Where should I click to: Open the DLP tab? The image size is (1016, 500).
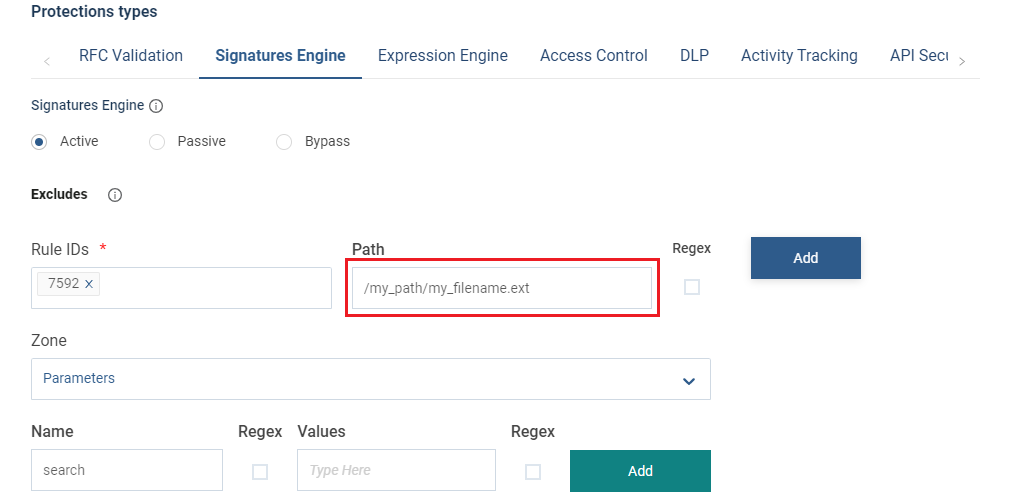pos(694,56)
